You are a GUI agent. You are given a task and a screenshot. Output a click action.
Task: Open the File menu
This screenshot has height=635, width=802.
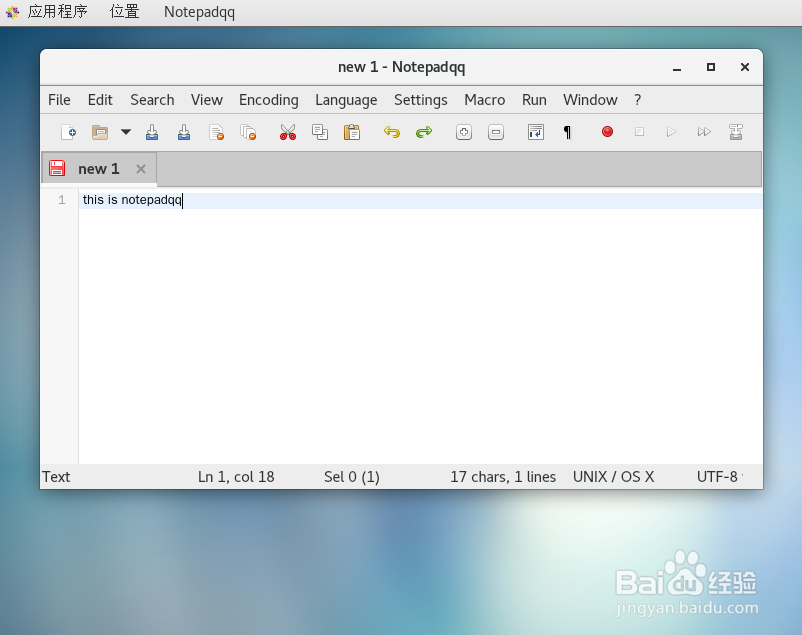[59, 100]
